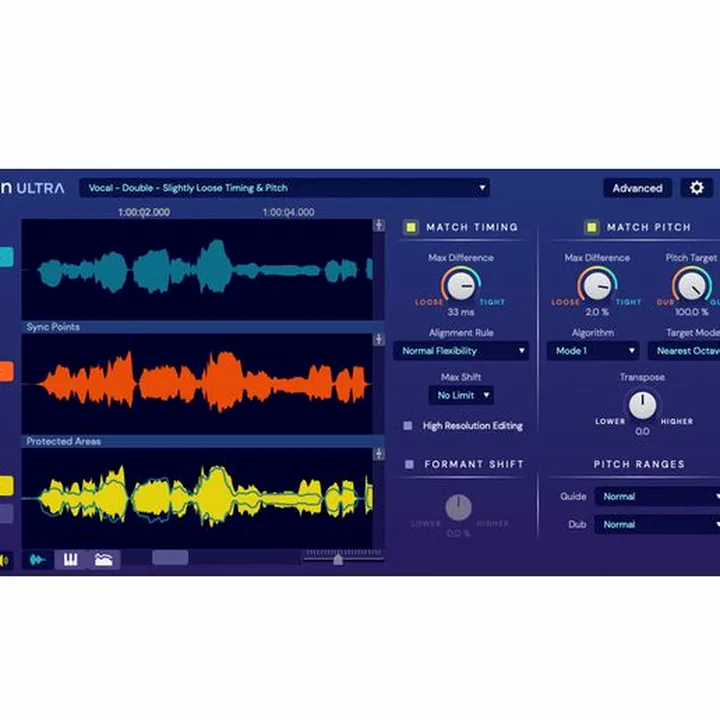
Task: Click the yellow output waveform
Action: pyautogui.click(x=197, y=498)
